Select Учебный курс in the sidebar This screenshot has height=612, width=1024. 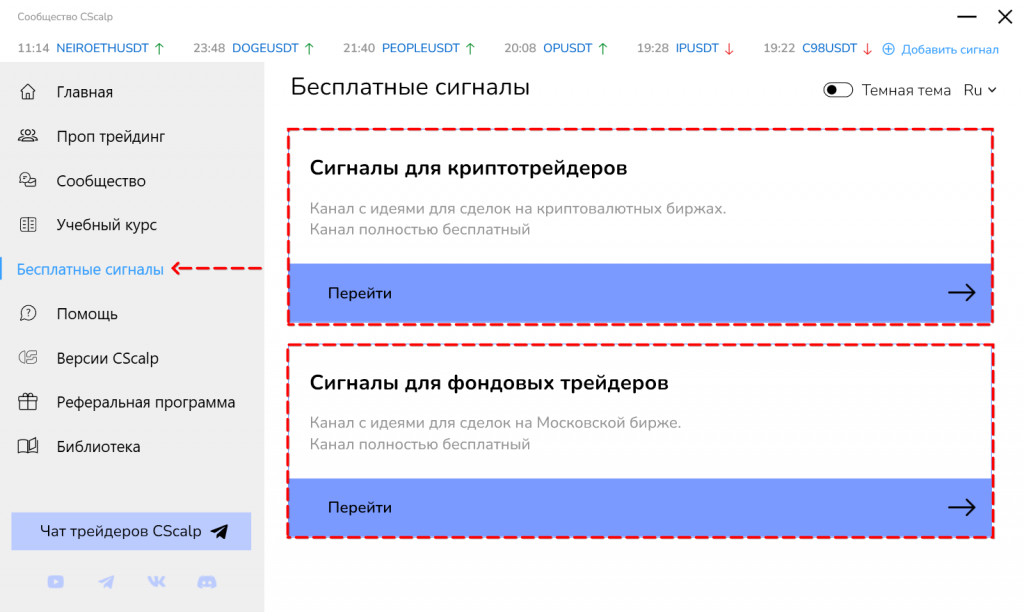[x=106, y=225]
